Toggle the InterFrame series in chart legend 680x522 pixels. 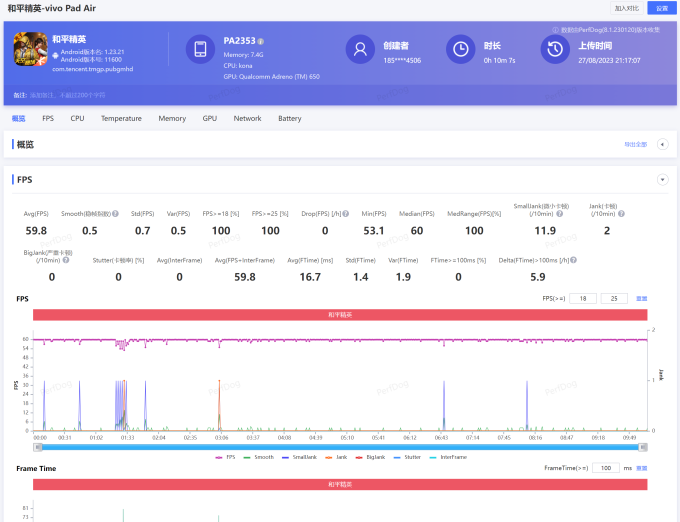coord(448,457)
